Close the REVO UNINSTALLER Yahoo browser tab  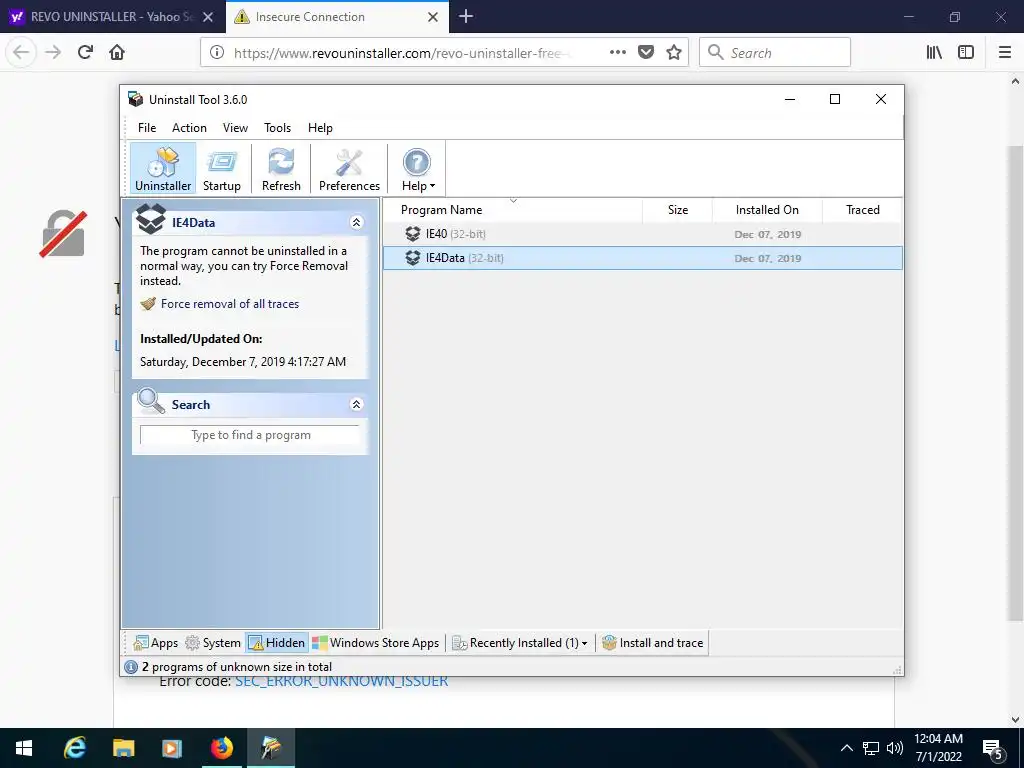tap(208, 17)
